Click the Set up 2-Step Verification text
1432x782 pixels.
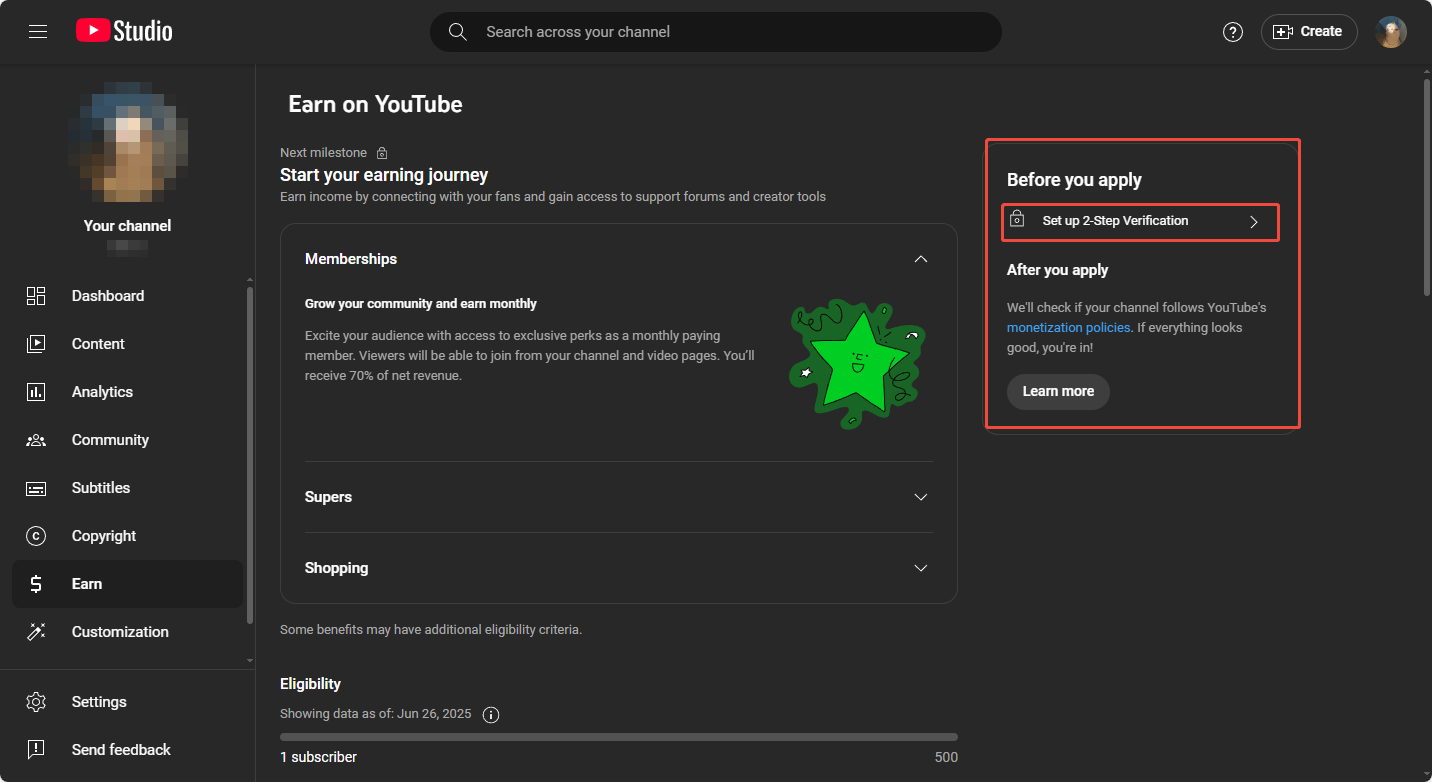[x=1115, y=221]
